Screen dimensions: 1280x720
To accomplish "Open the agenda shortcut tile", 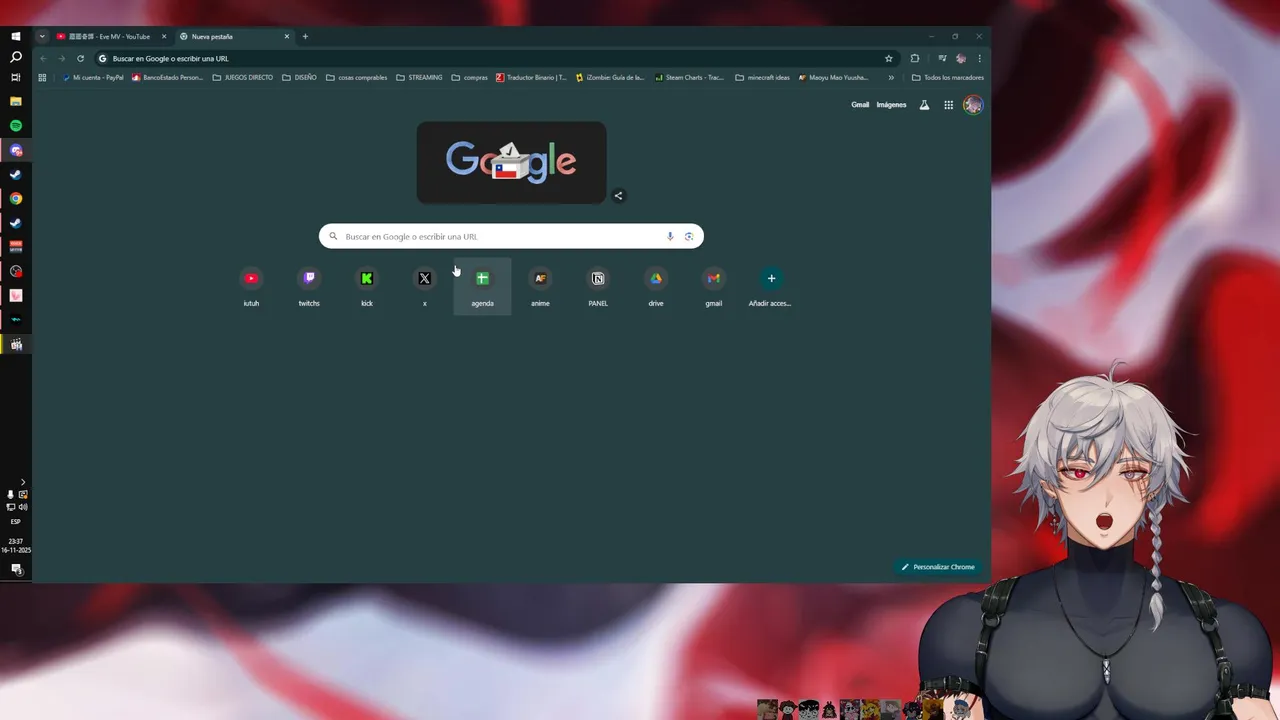I will click(x=482, y=286).
